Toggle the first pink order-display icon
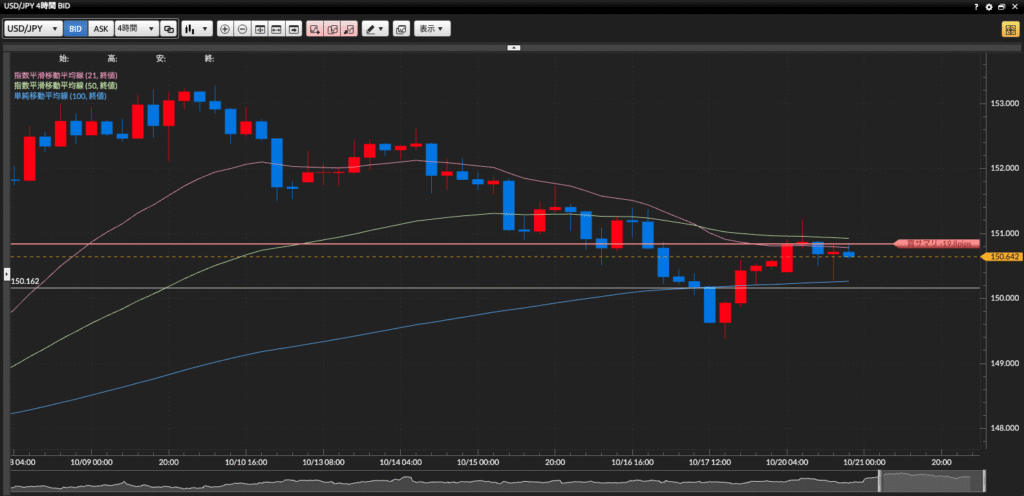Viewport: 1024px width, 496px height. 315,29
